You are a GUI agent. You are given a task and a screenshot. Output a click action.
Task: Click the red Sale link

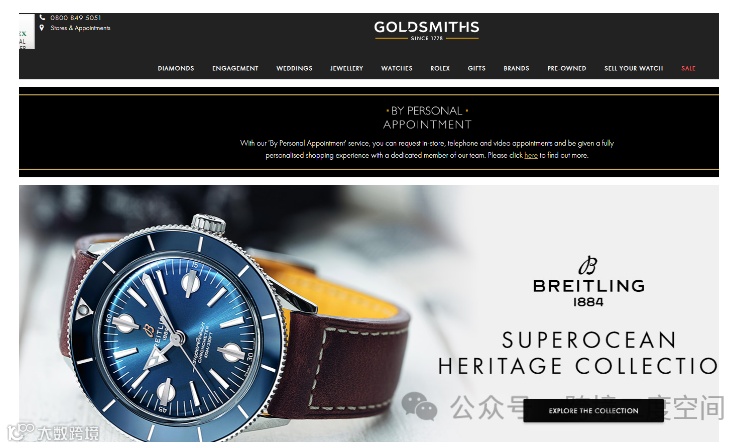[x=688, y=68]
